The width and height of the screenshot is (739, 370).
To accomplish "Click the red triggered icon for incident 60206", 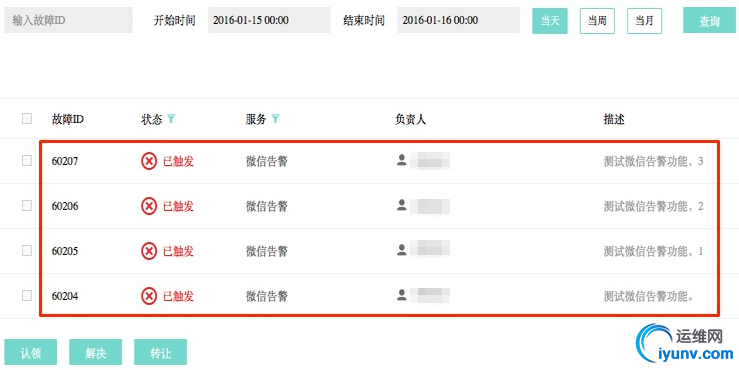I will [x=148, y=206].
